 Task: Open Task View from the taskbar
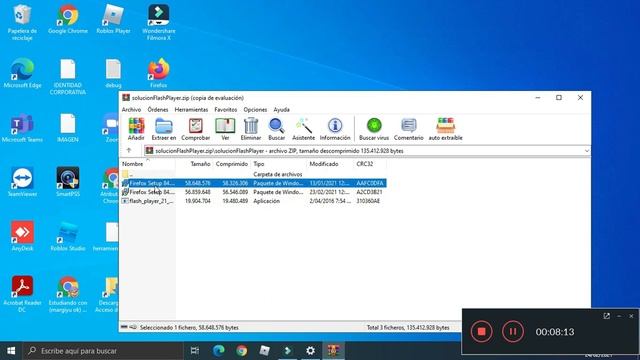pos(195,351)
